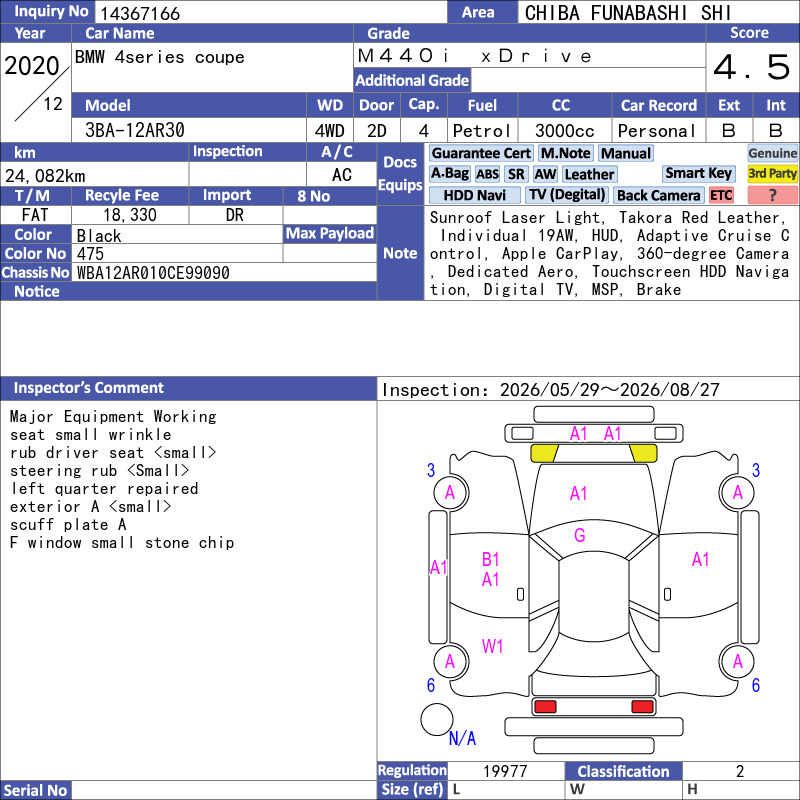Click the A1 mark on right door

[701, 560]
